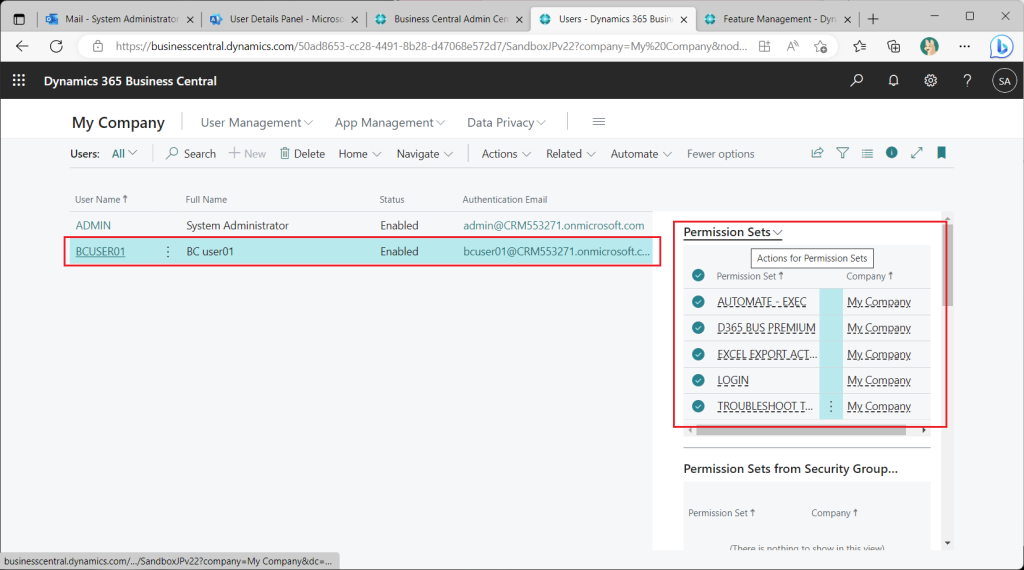
Task: Open the Bing Copilot sidebar icon
Action: [x=1000, y=46]
